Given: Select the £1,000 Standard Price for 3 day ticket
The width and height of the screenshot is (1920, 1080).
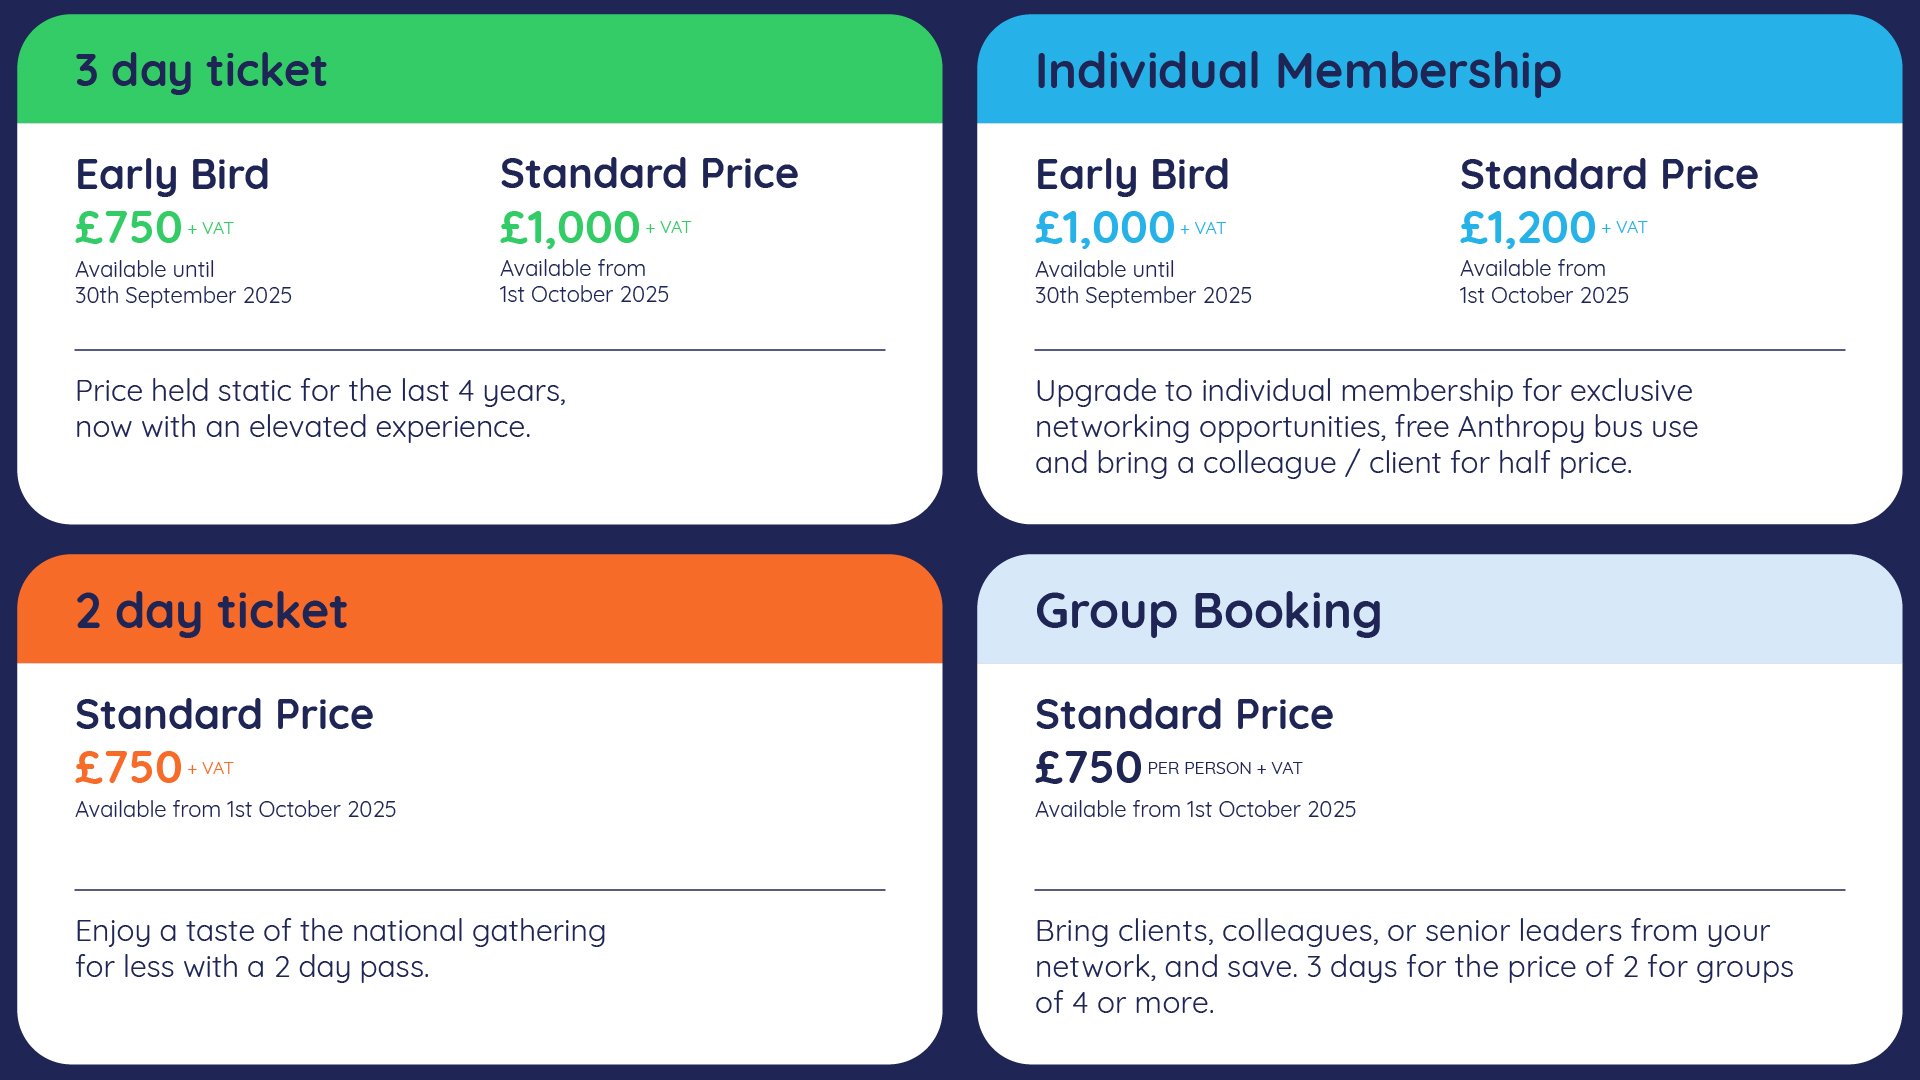Looking at the screenshot, I should (x=570, y=228).
